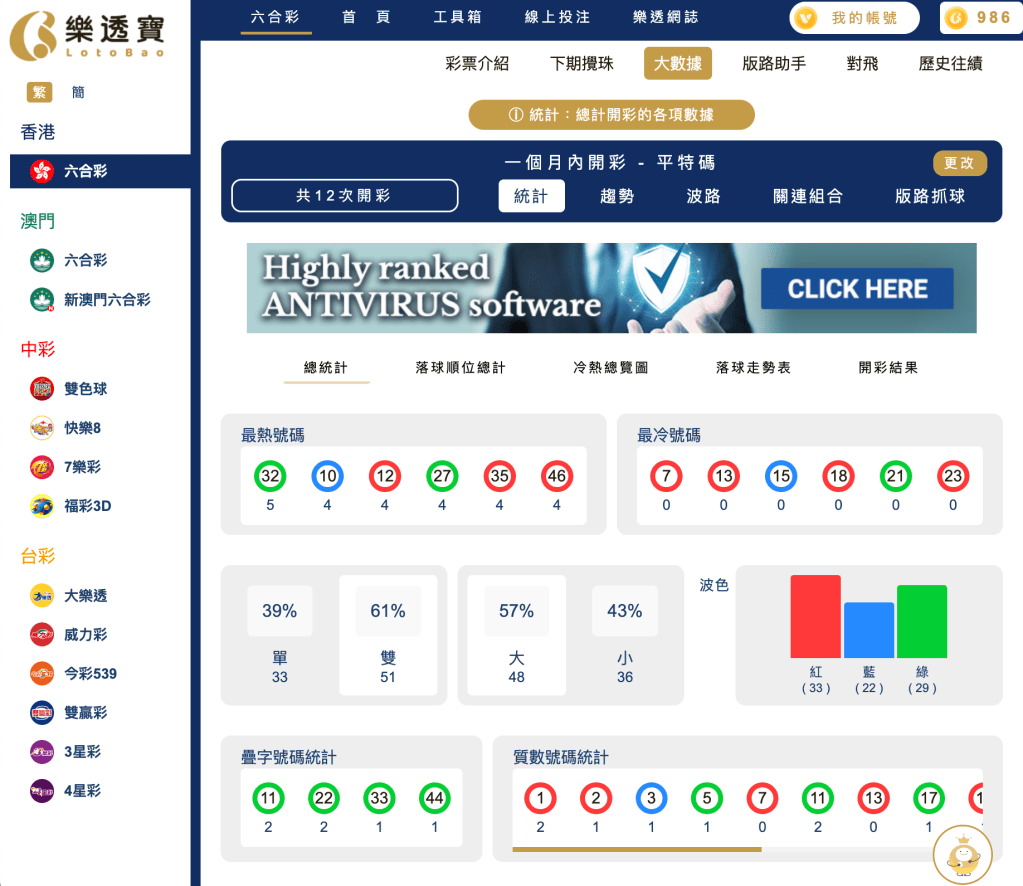Screen dimensions: 1023x886
Task: Click the 威力彩 icon
Action: [x=41, y=634]
